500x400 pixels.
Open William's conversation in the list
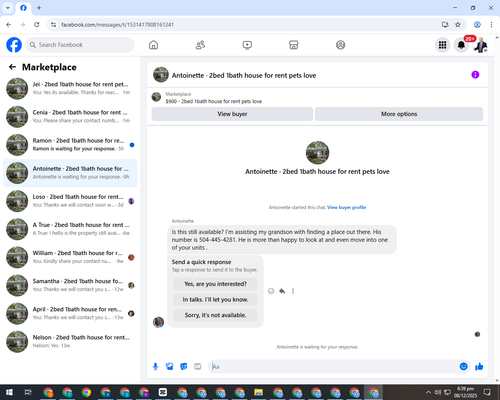(x=70, y=257)
